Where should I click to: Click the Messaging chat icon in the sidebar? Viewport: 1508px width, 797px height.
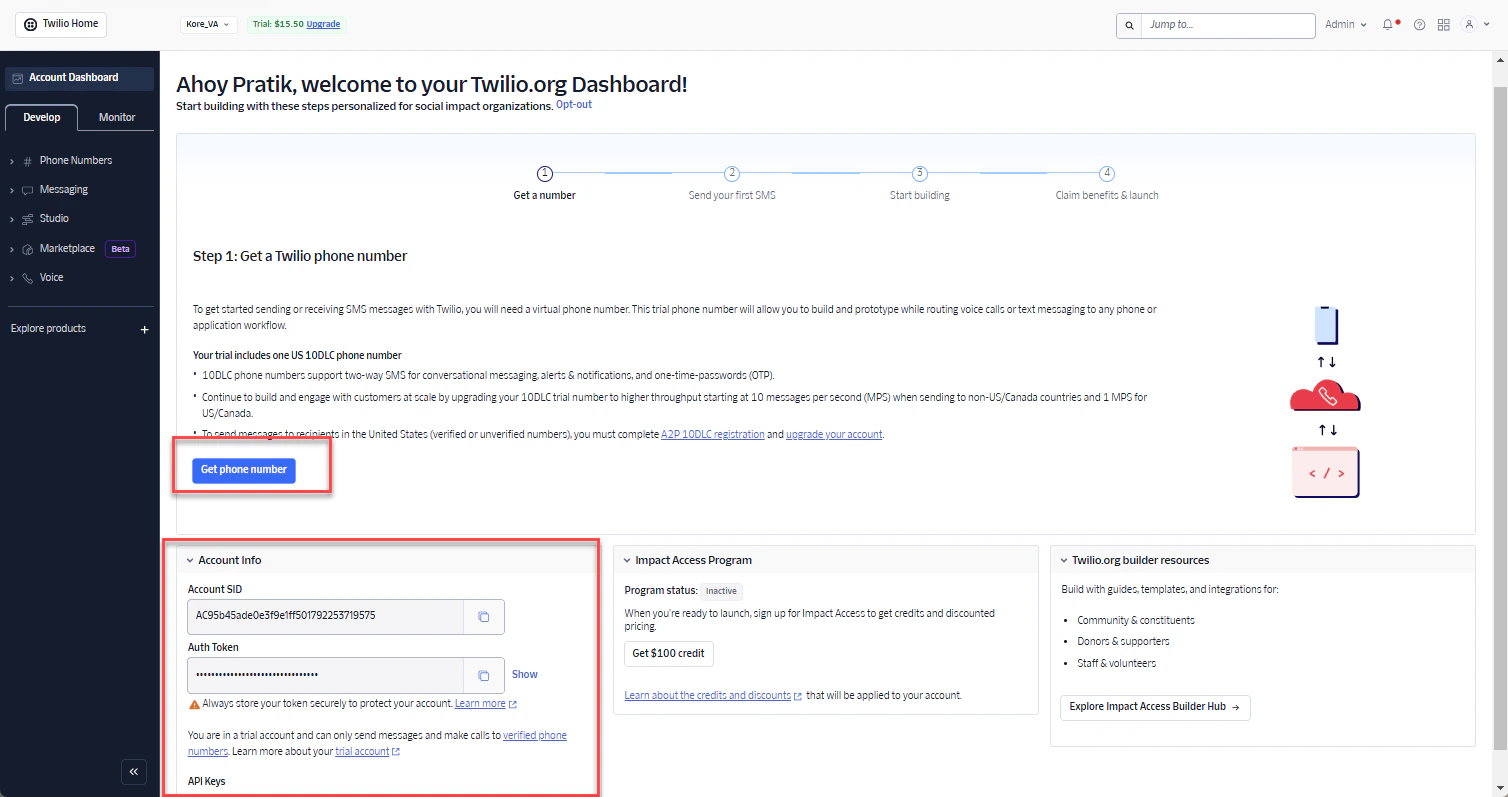[x=27, y=190]
